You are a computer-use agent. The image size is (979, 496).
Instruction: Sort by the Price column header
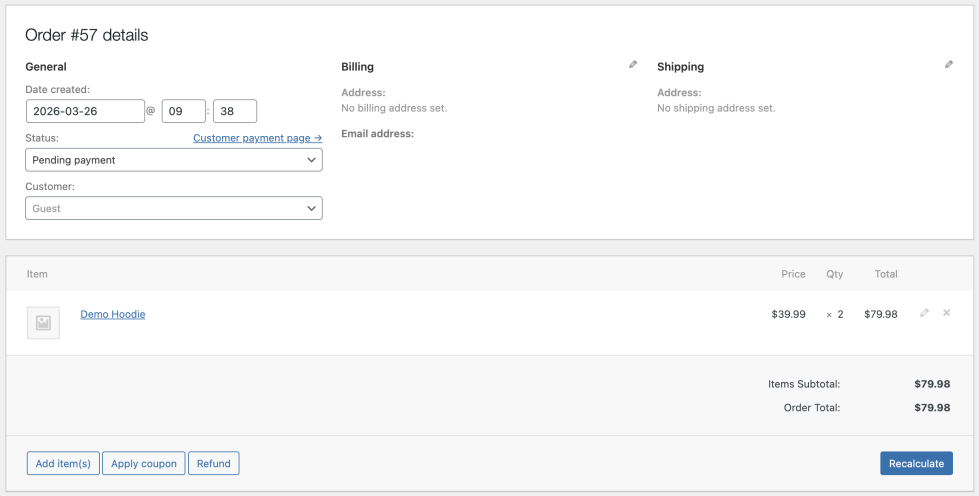(x=793, y=274)
